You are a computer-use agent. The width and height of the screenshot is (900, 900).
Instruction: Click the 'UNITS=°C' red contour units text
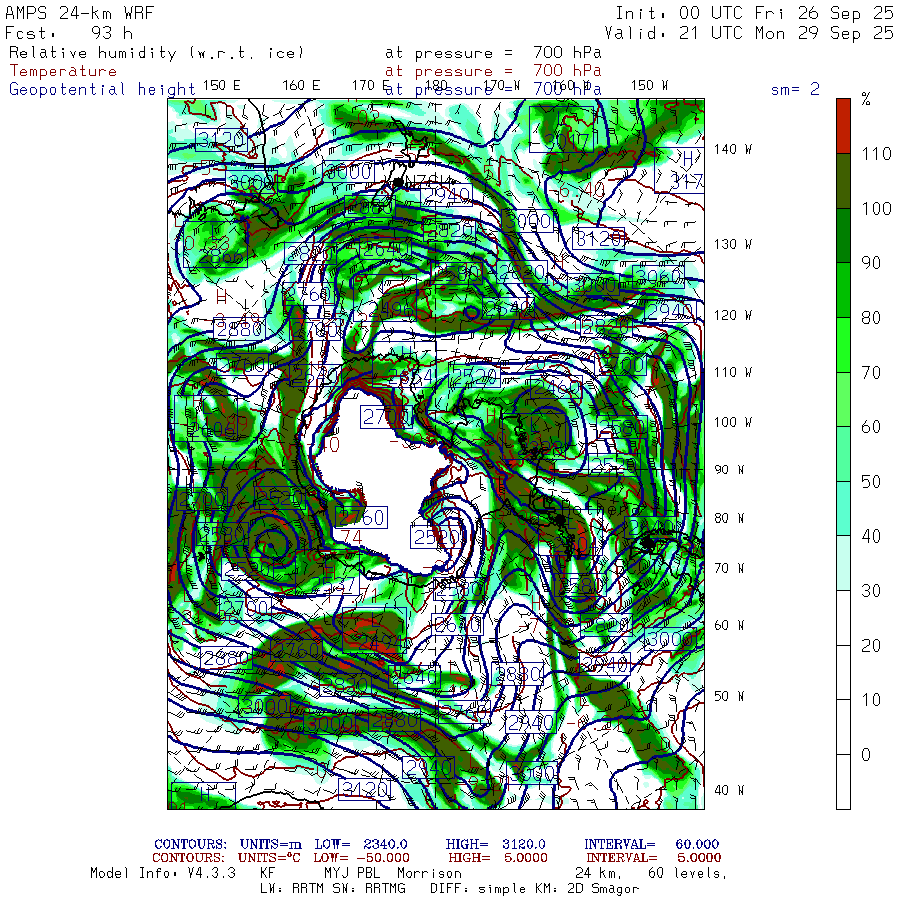coord(269,858)
